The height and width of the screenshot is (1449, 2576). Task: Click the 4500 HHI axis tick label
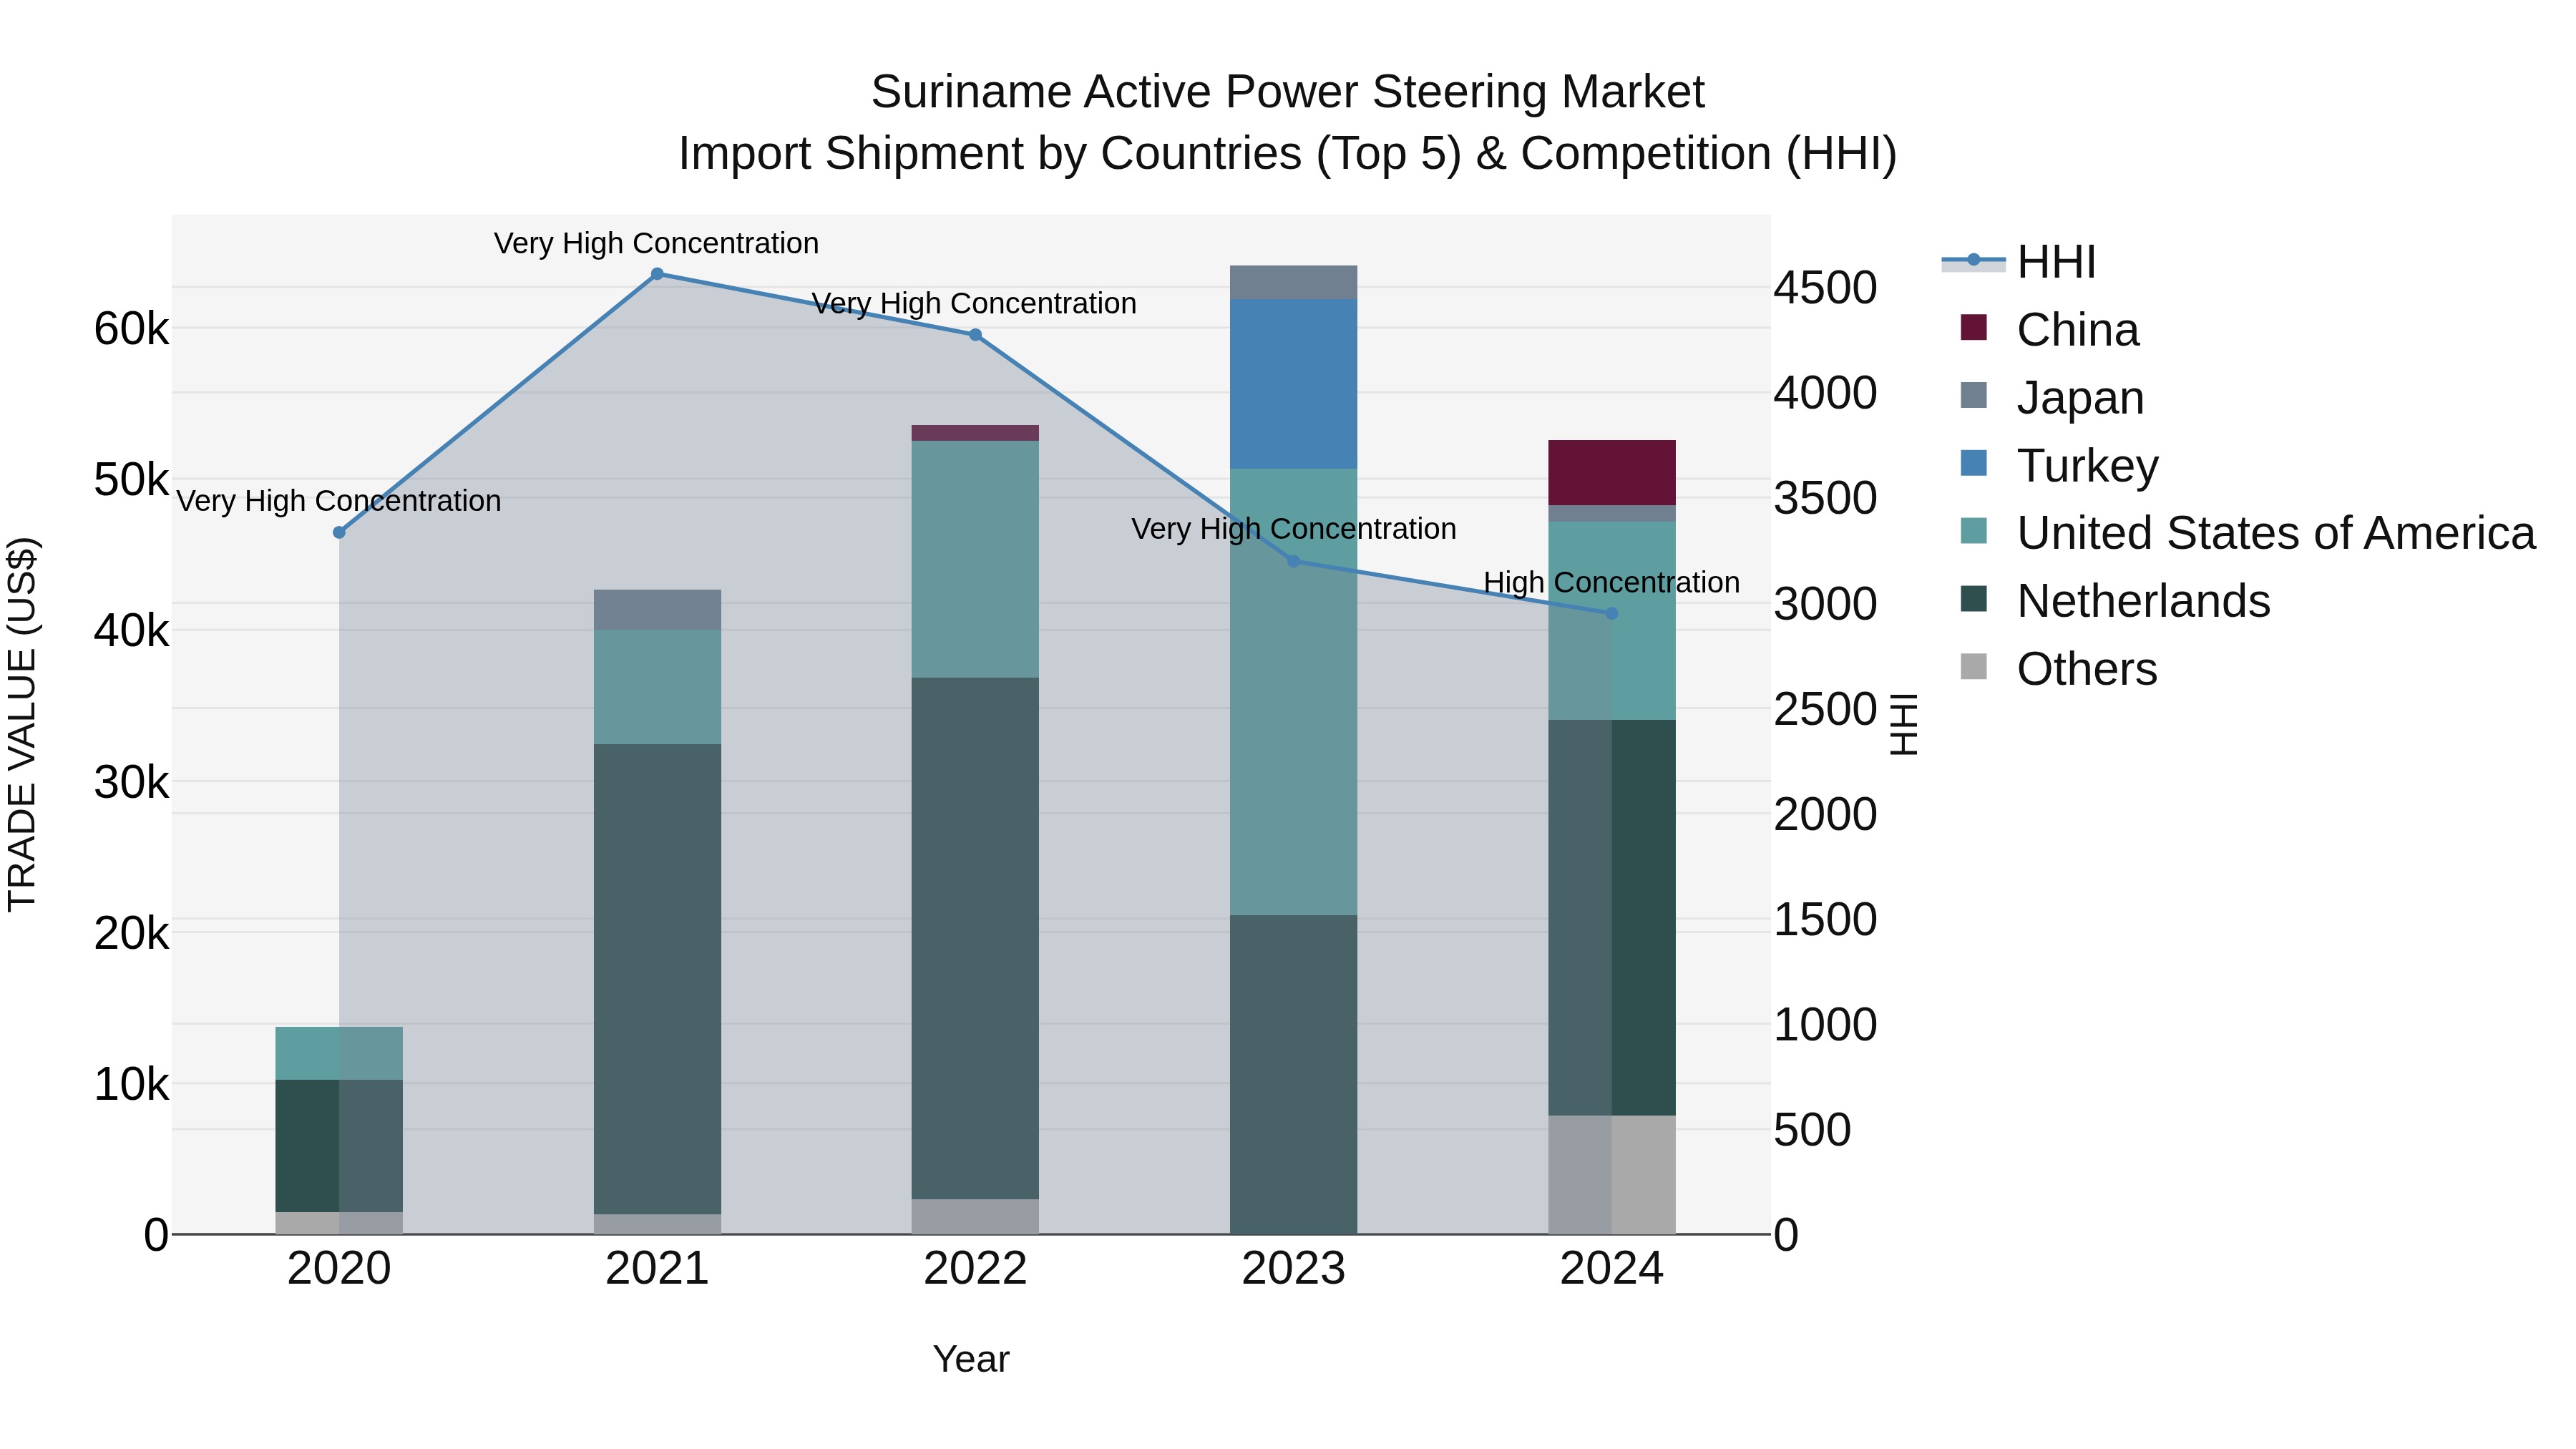pos(1825,288)
